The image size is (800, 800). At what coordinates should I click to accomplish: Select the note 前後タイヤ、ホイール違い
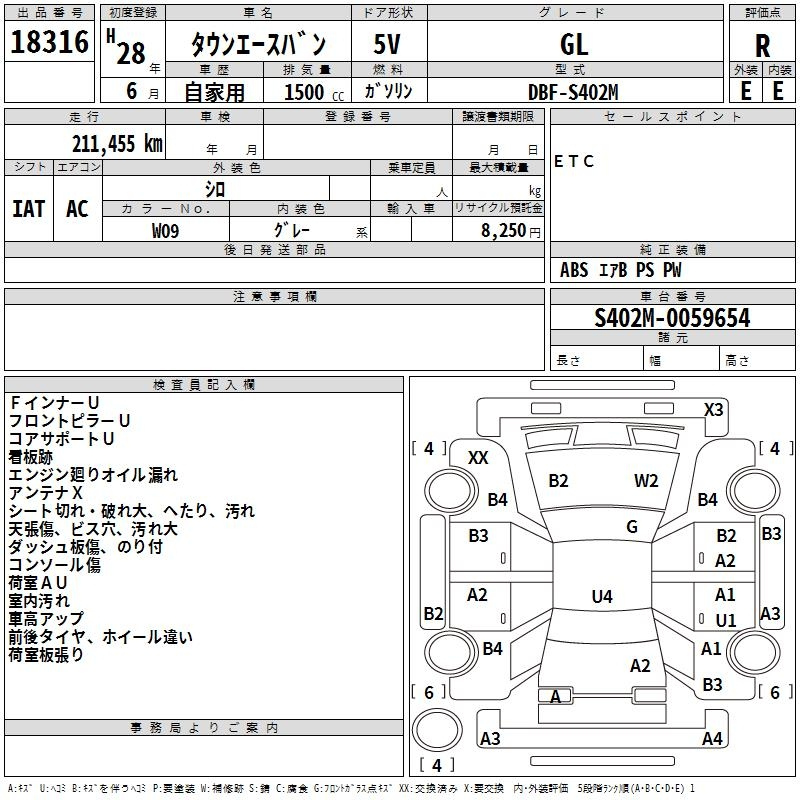pos(101,637)
